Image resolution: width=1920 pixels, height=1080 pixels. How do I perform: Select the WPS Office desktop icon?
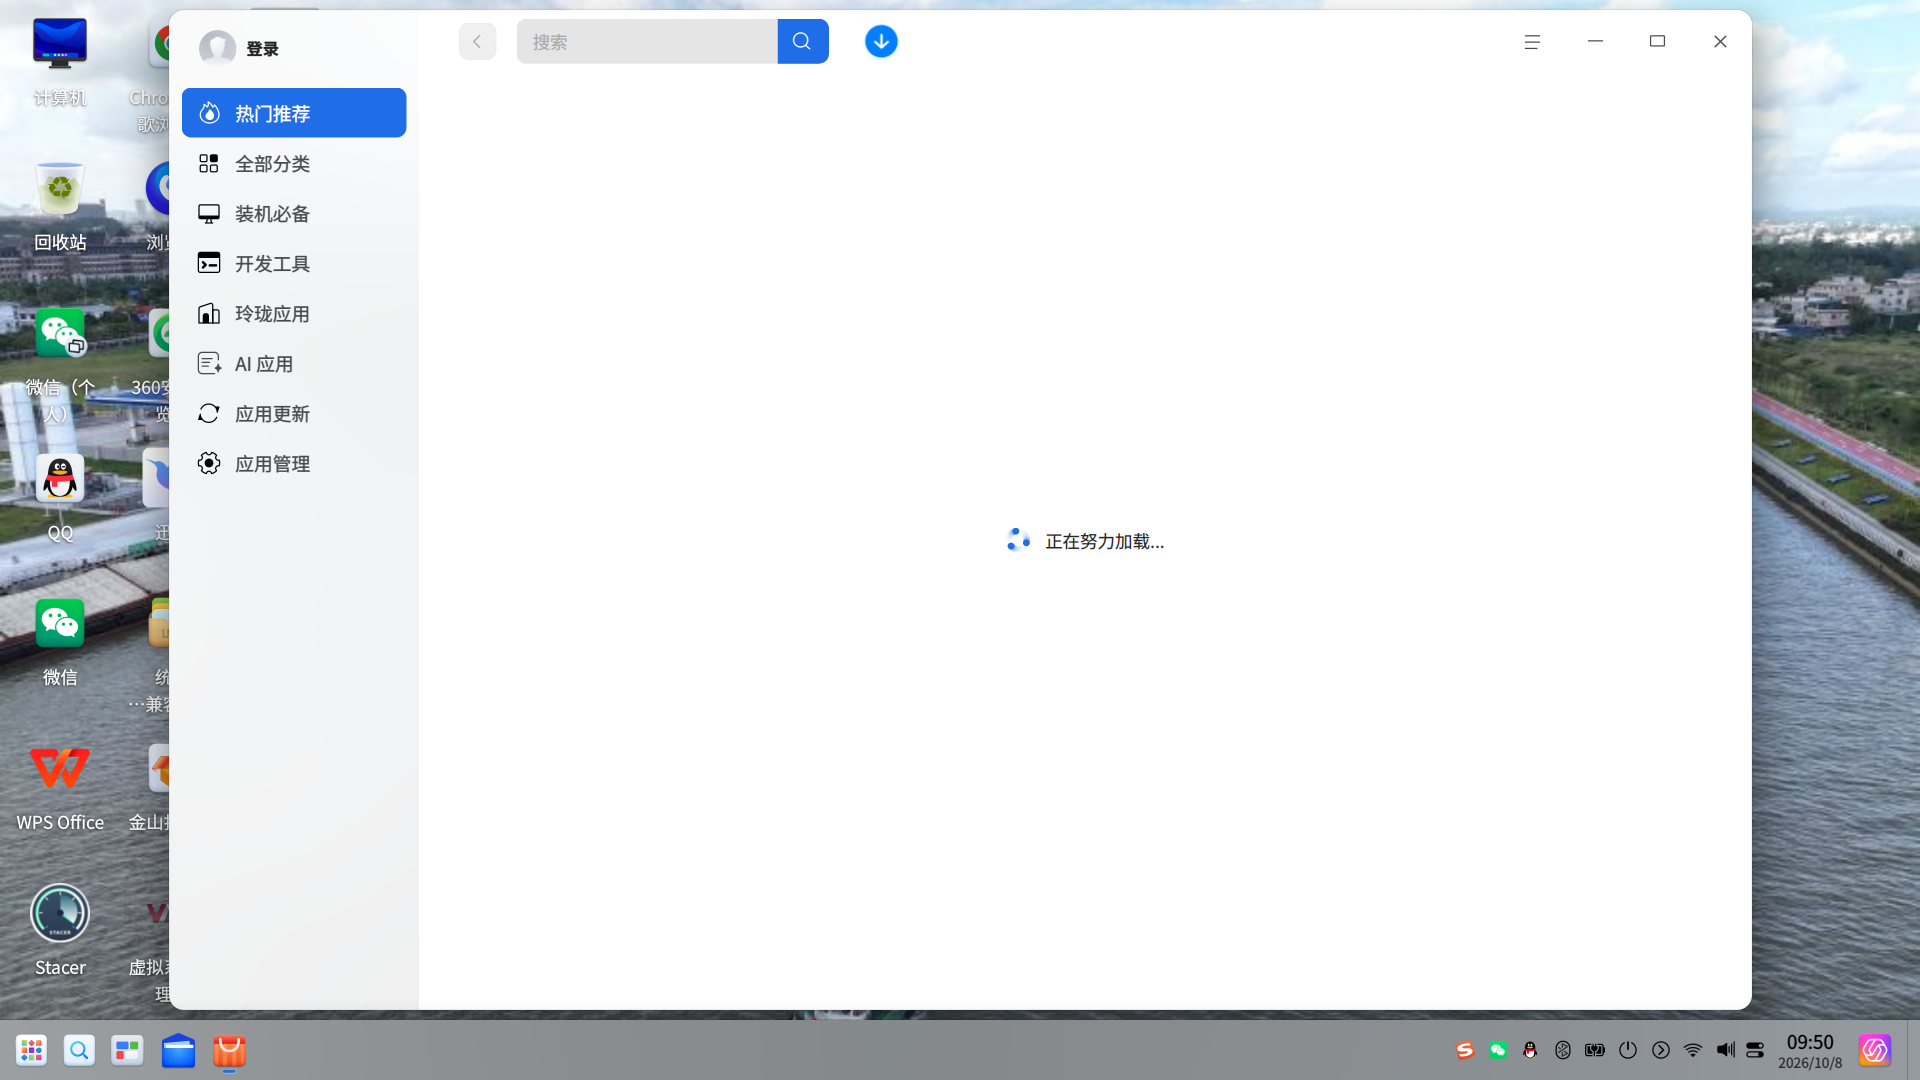tap(60, 787)
